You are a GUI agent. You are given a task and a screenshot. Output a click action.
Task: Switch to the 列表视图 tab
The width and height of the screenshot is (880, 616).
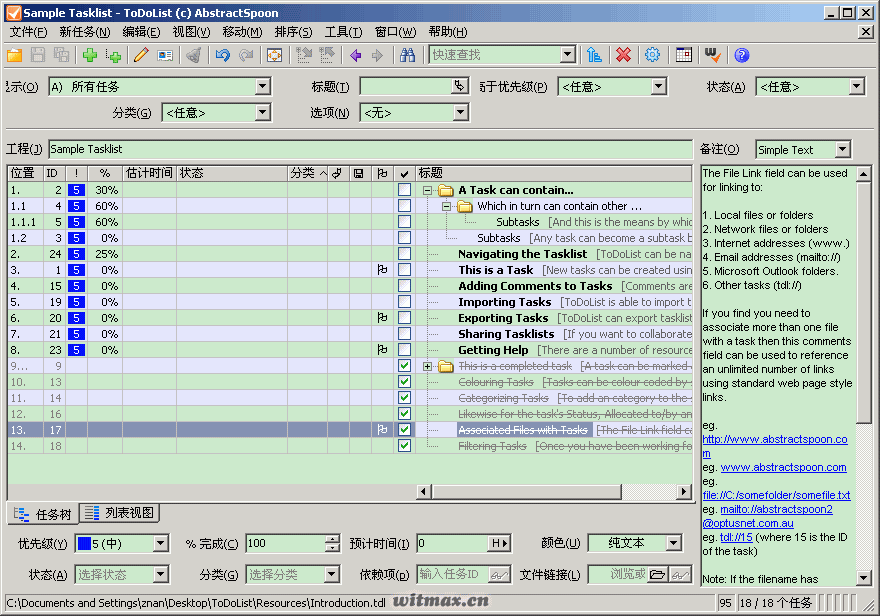tap(120, 513)
